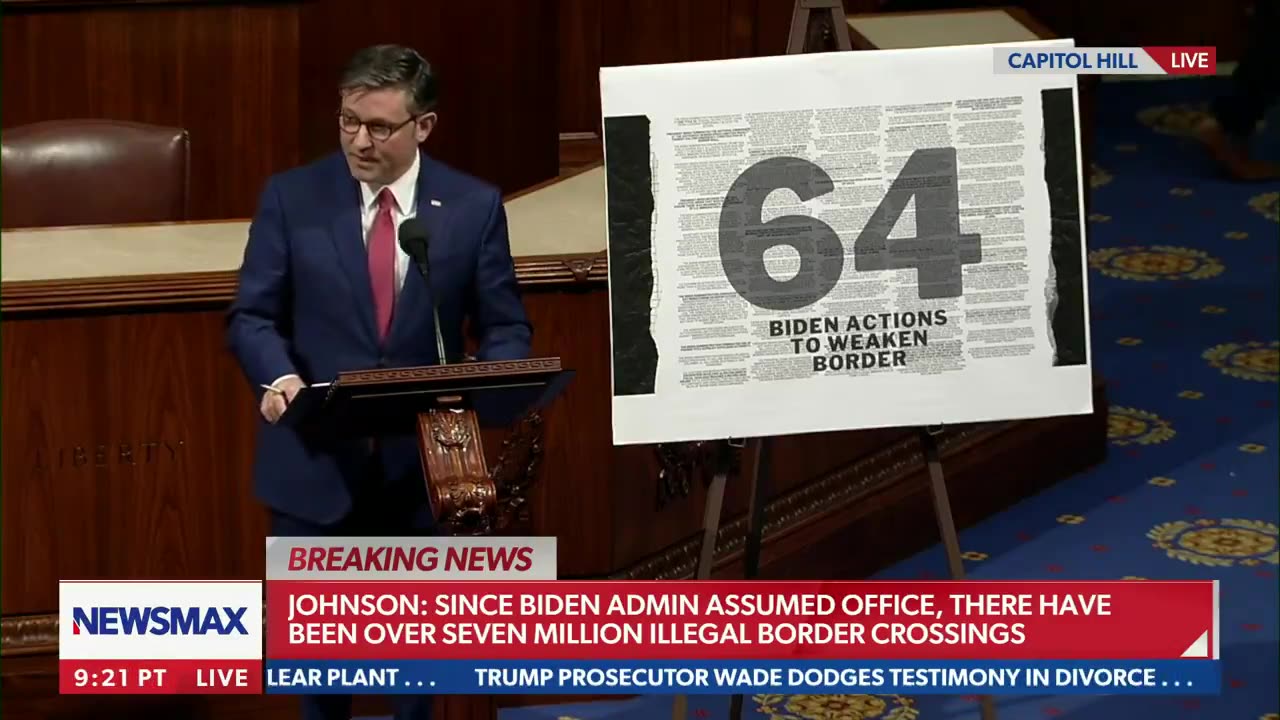Image resolution: width=1280 pixels, height=720 pixels.
Task: Click the white corner triangle on headline banner
Action: (x=1195, y=644)
